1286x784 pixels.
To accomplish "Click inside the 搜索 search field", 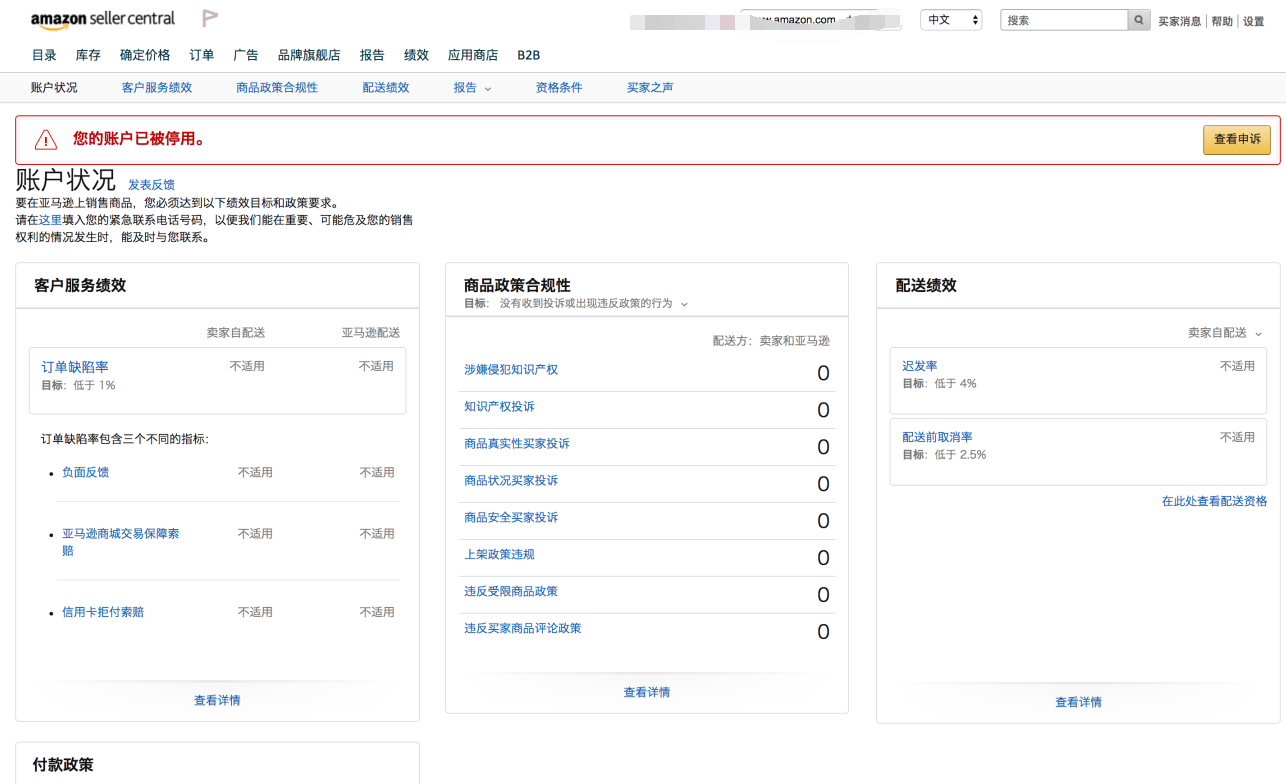I will coord(1064,20).
